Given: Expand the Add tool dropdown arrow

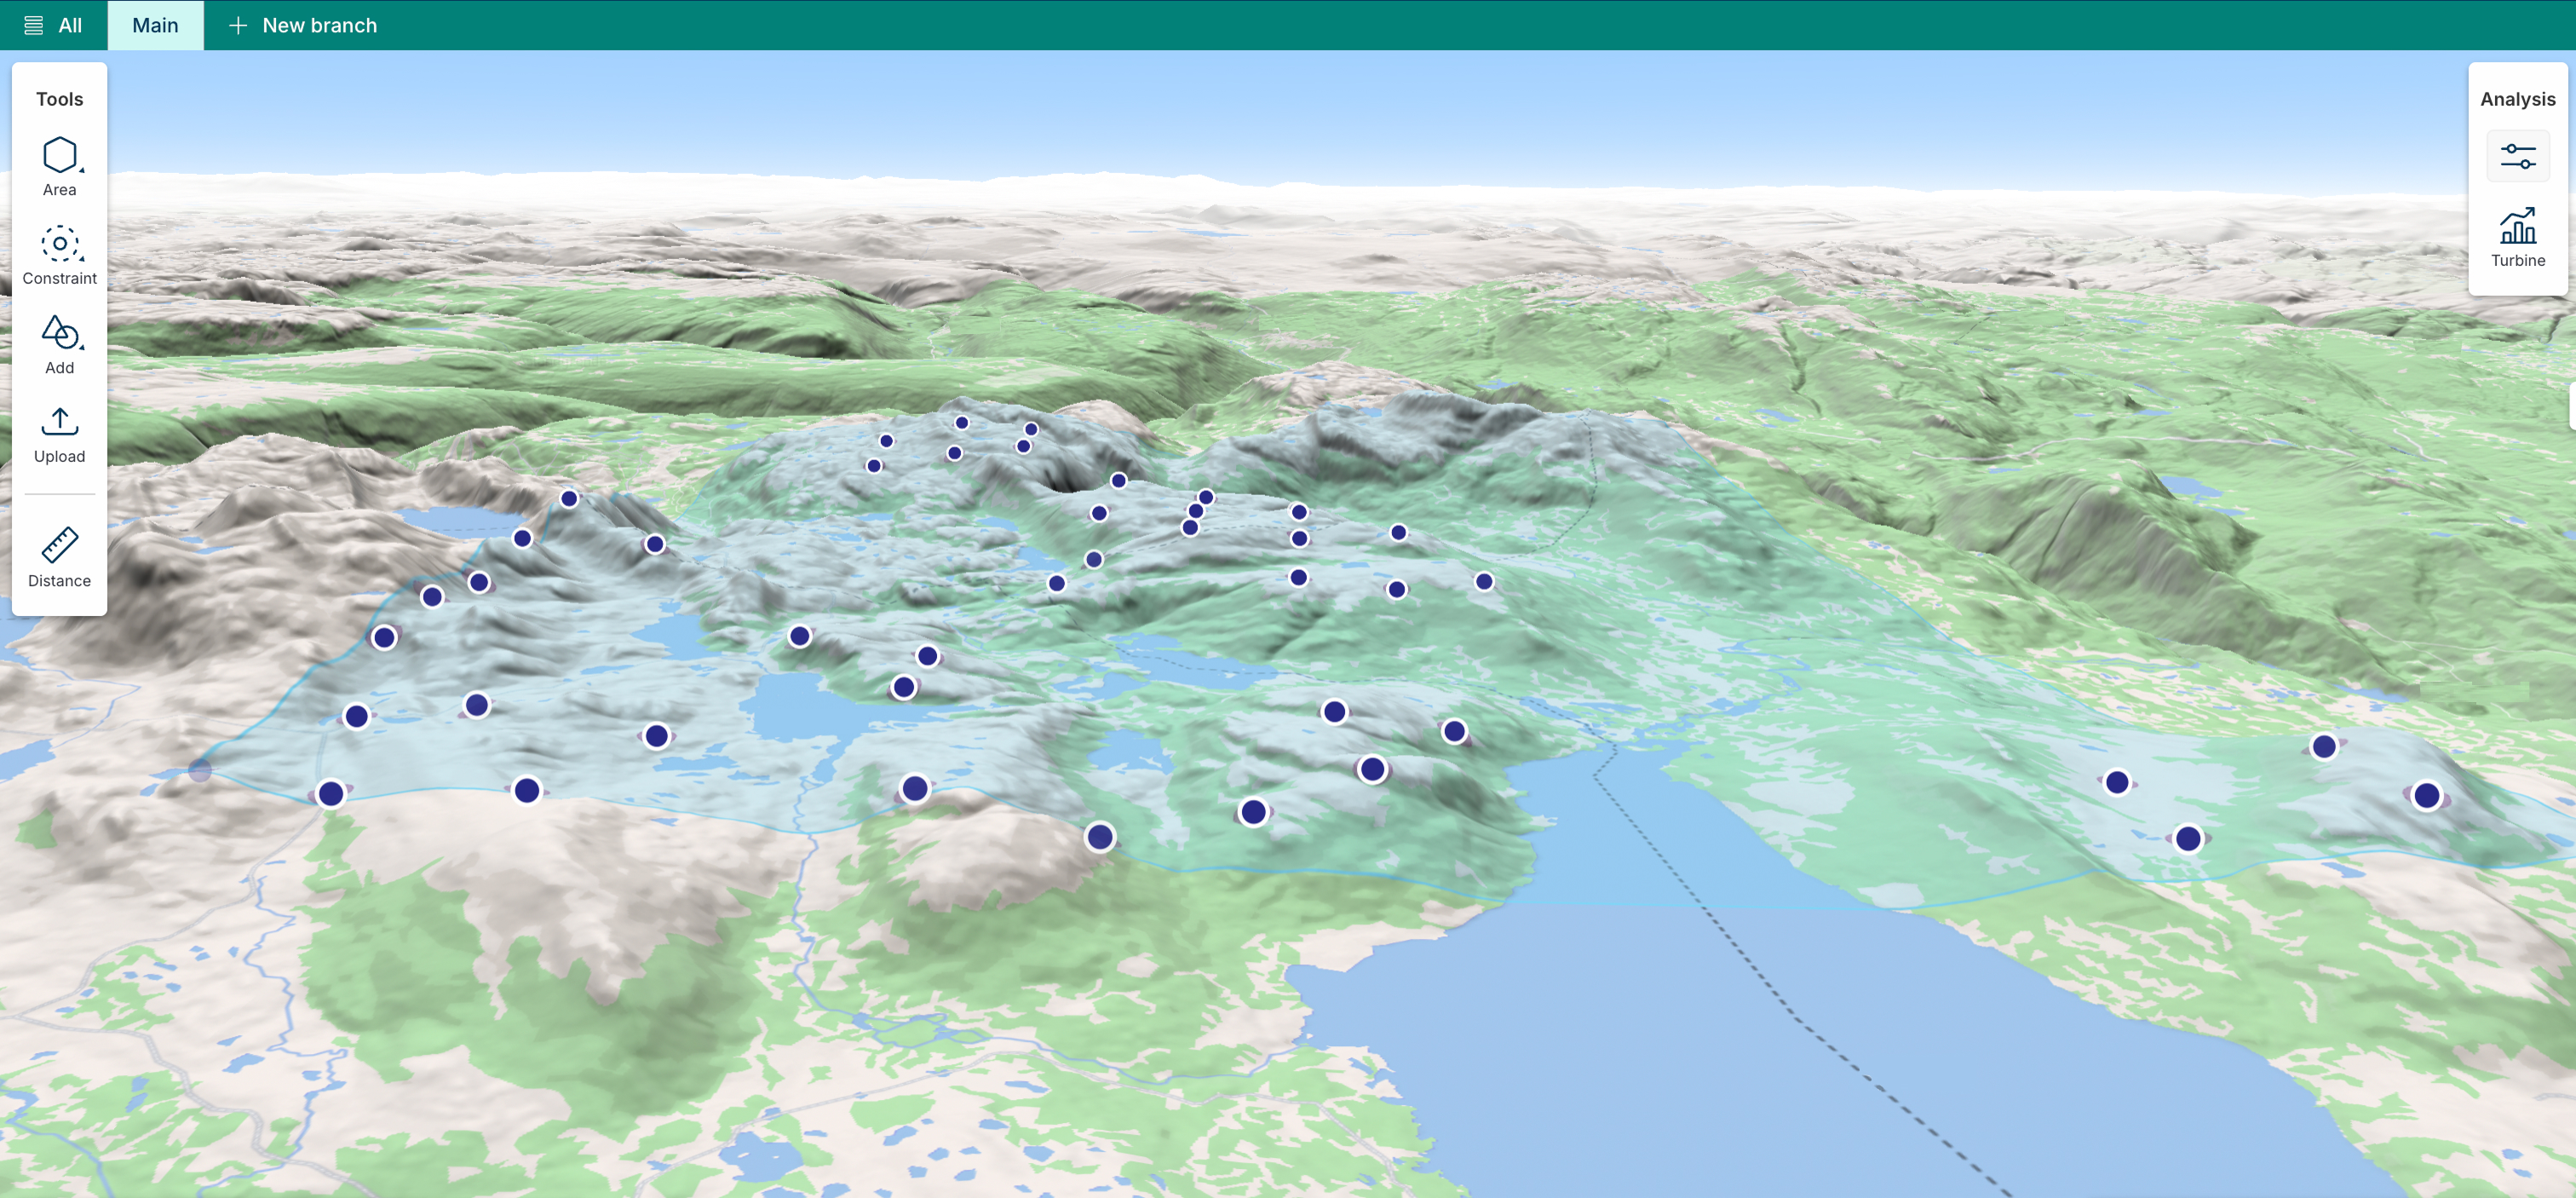Looking at the screenshot, I should coord(82,348).
